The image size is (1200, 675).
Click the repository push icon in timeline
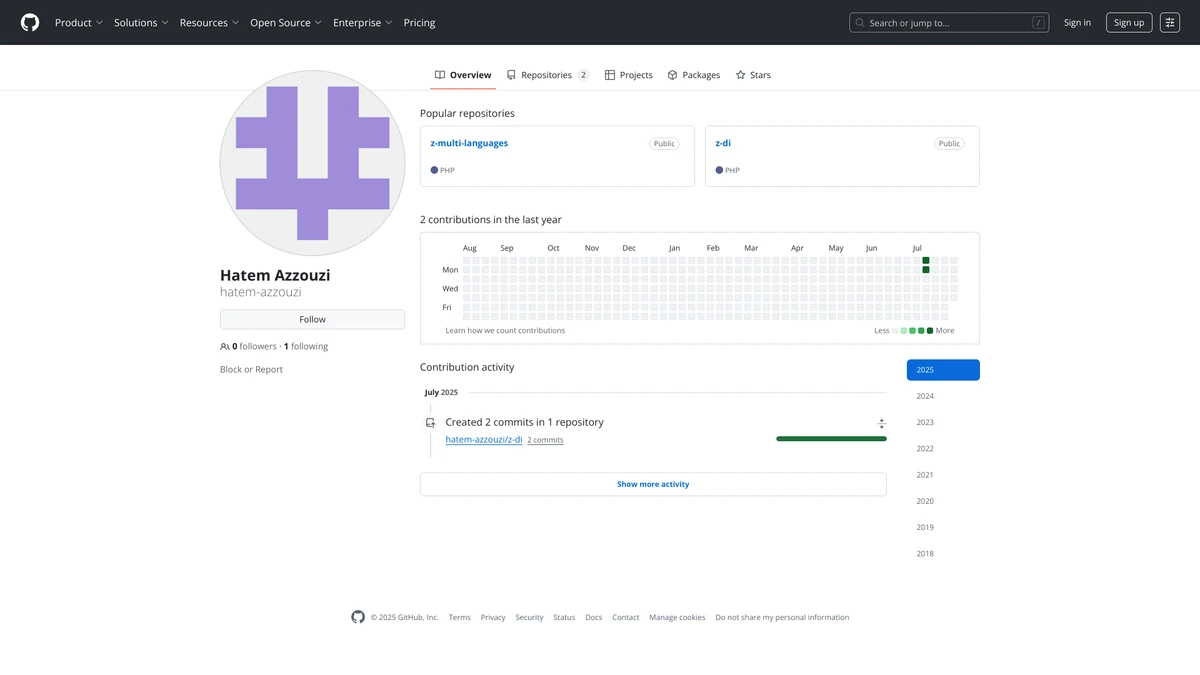[430, 423]
